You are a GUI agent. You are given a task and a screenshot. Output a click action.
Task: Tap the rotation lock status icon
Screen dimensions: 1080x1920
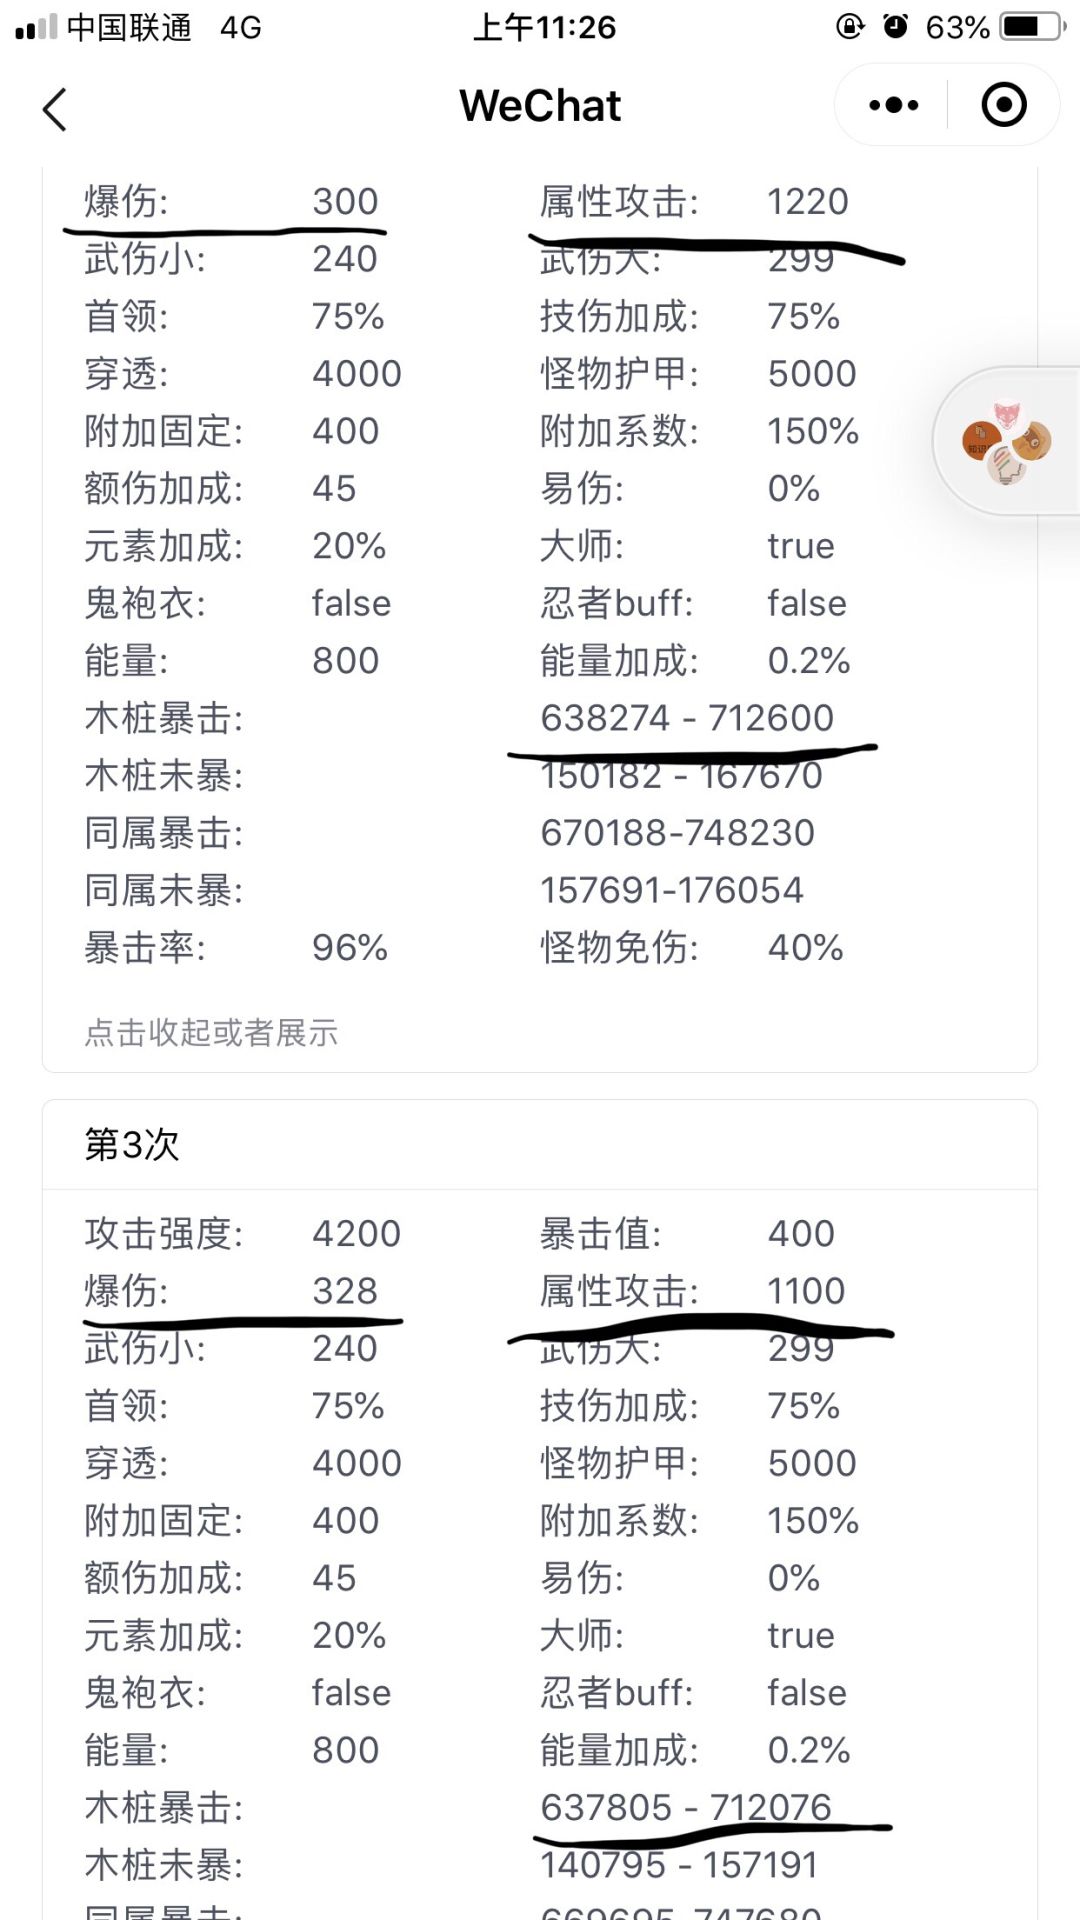[x=850, y=27]
